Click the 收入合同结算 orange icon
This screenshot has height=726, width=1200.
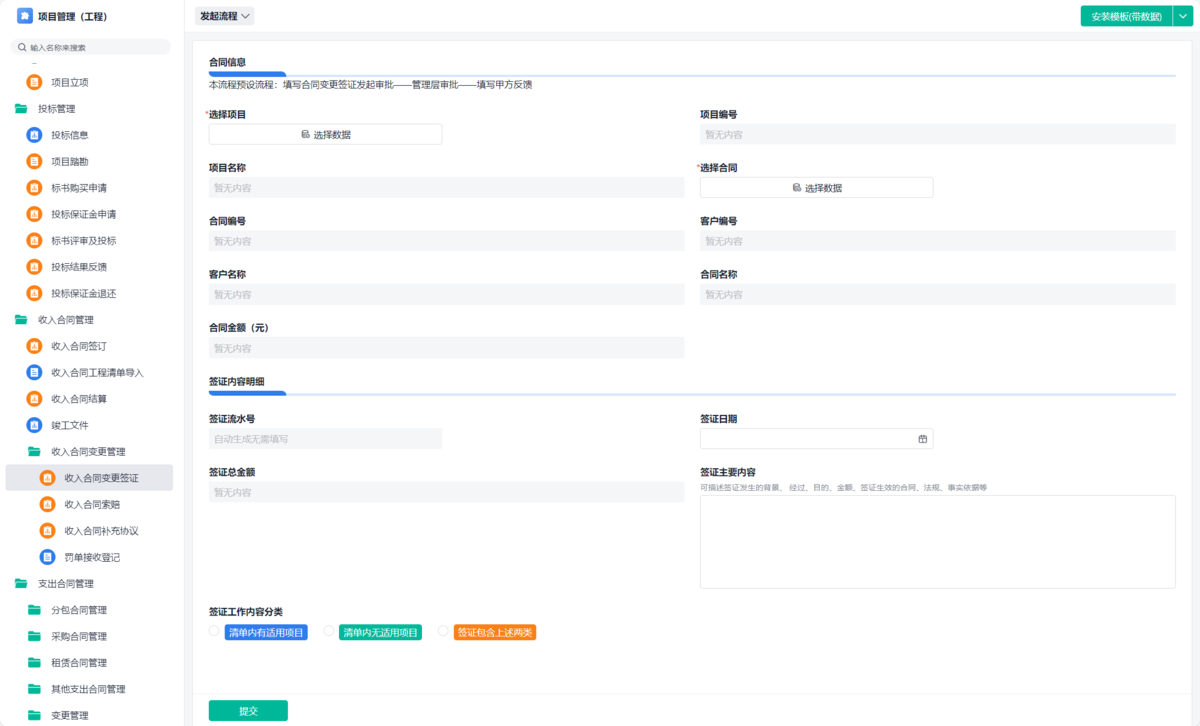click(x=35, y=399)
